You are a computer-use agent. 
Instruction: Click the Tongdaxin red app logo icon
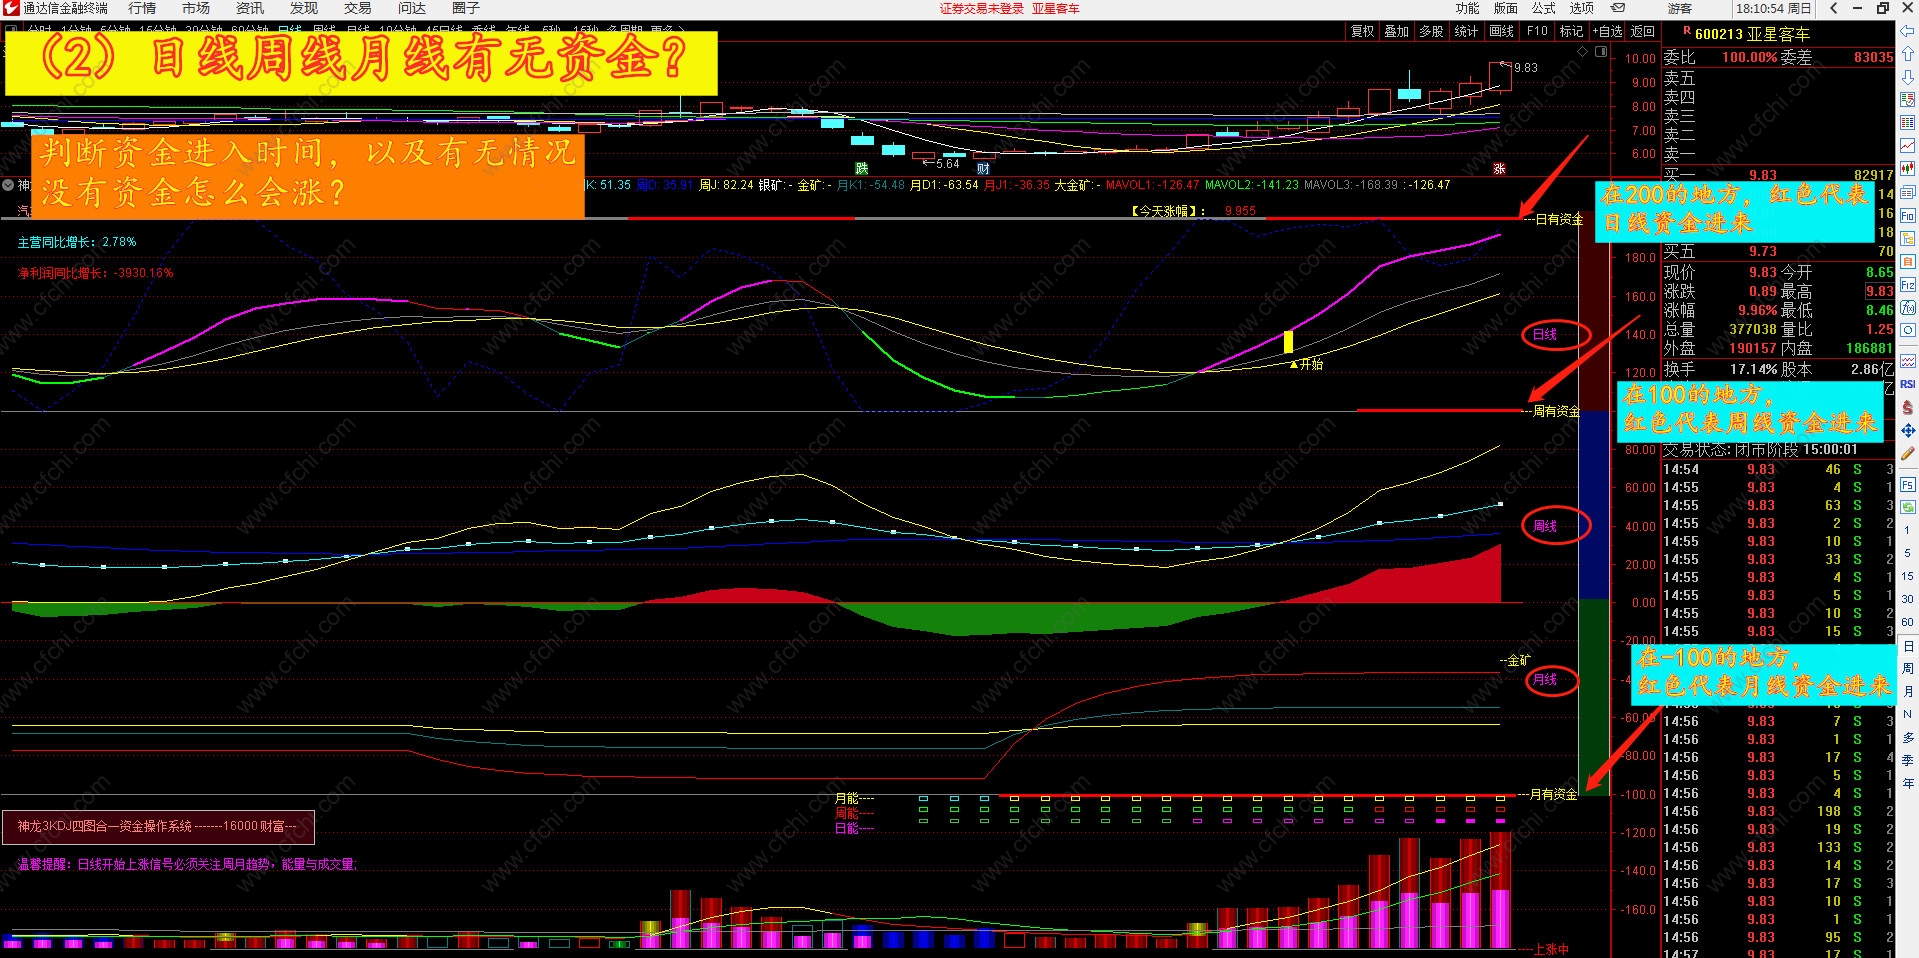tap(11, 8)
